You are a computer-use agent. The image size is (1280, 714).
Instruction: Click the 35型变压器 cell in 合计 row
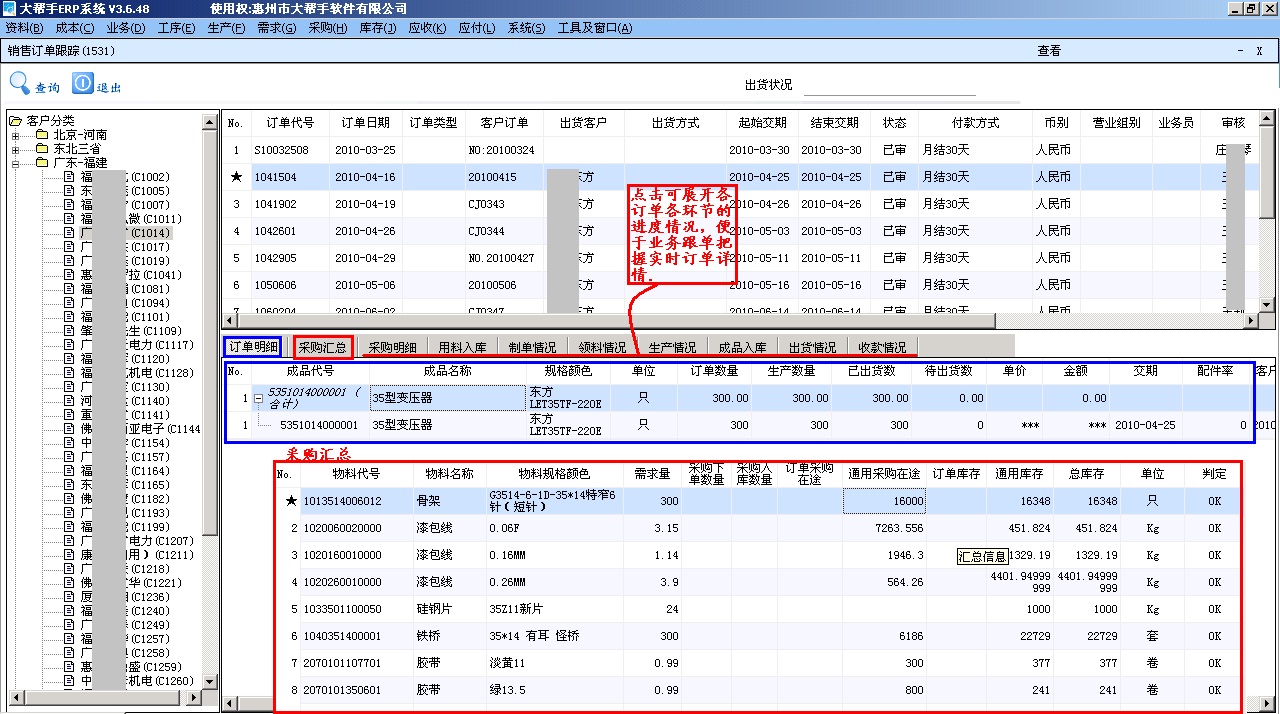click(447, 397)
